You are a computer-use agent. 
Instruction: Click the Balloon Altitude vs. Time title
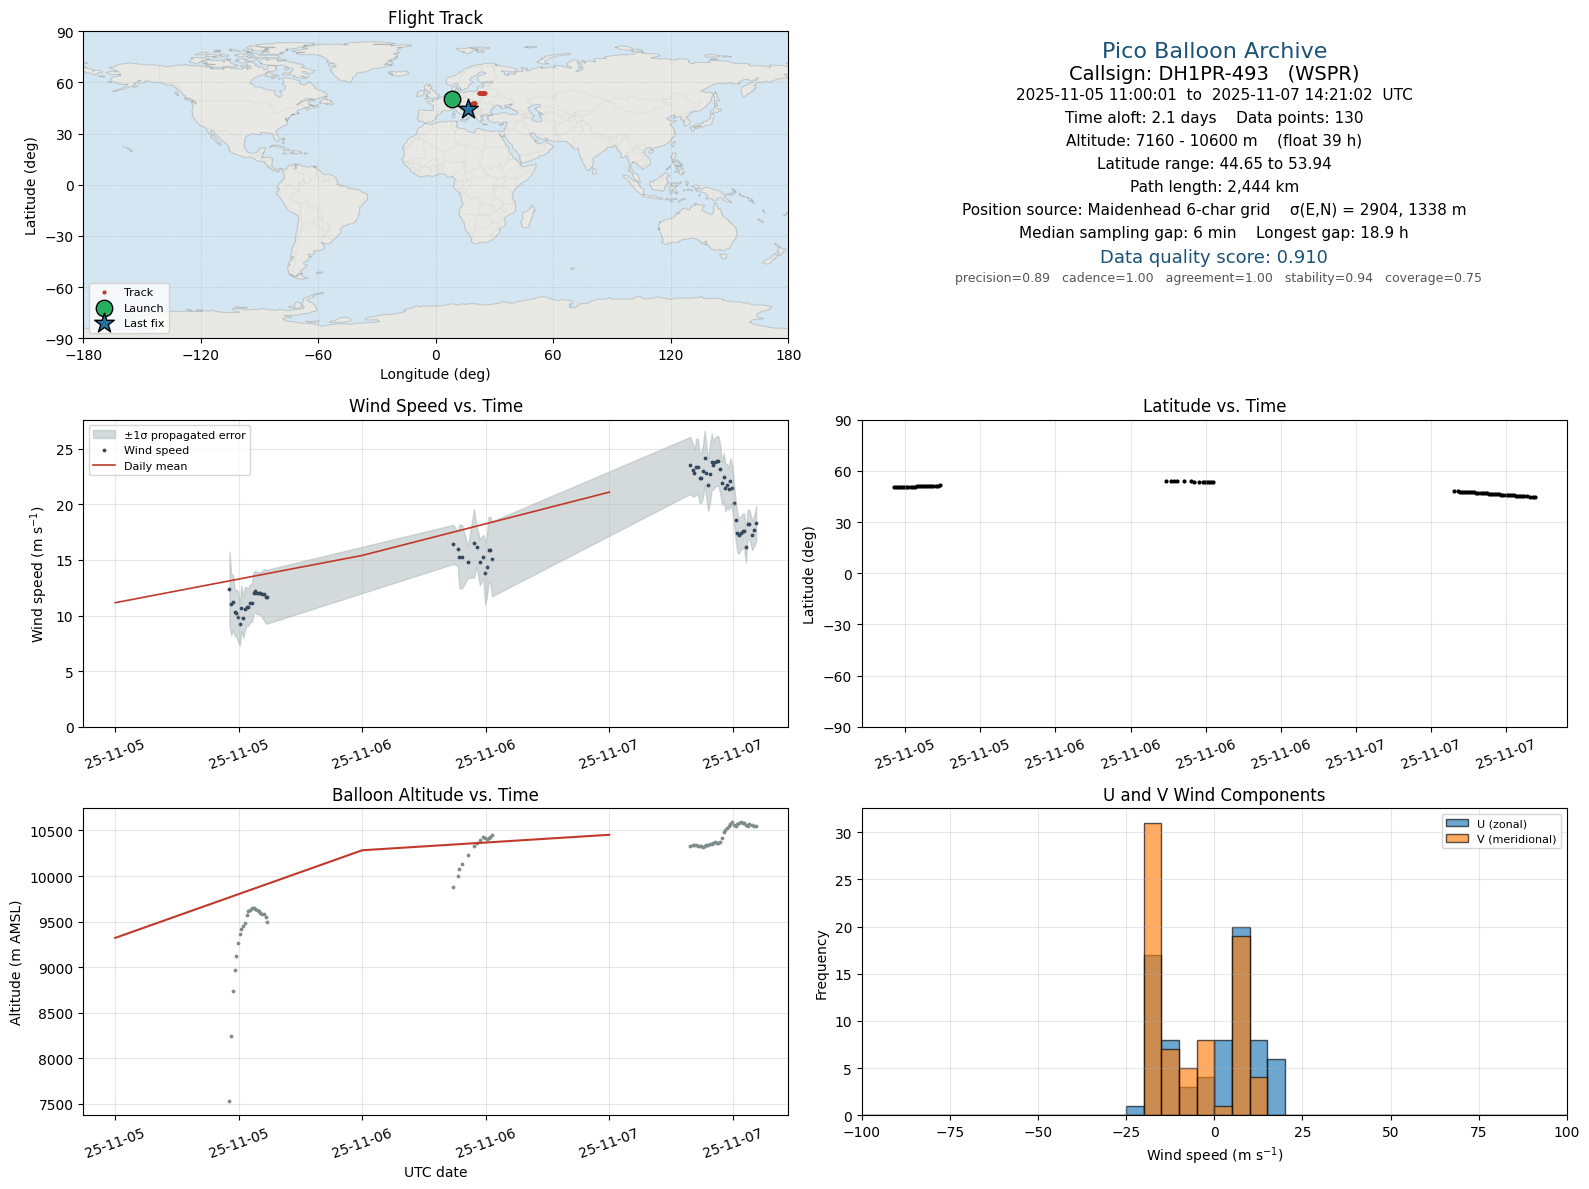(x=435, y=795)
